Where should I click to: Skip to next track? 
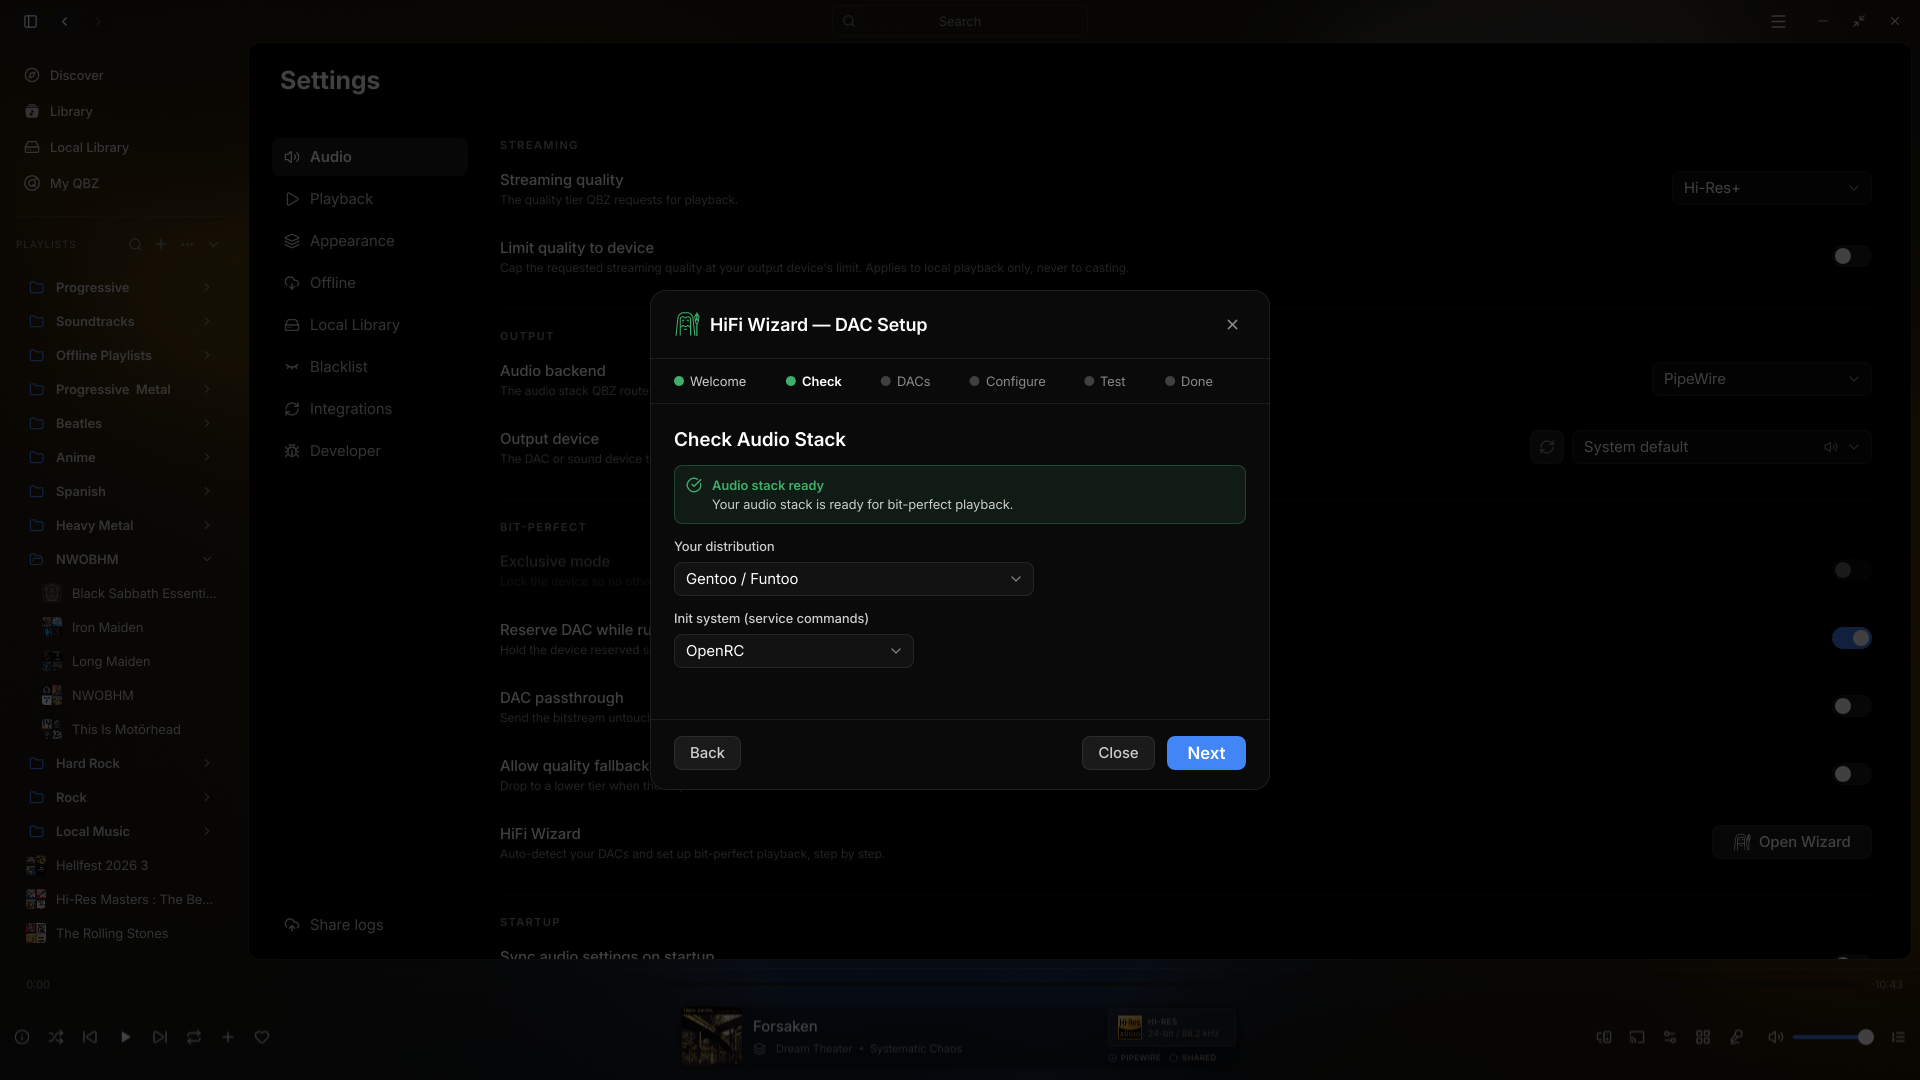[x=160, y=1037]
